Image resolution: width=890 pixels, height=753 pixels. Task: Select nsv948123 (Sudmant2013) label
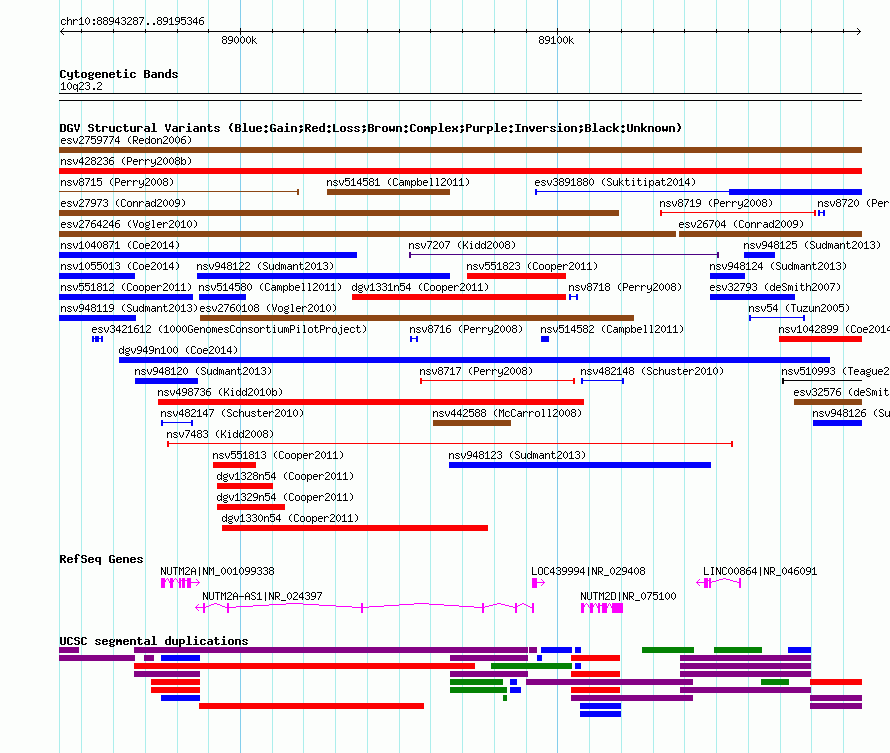coord(517,455)
